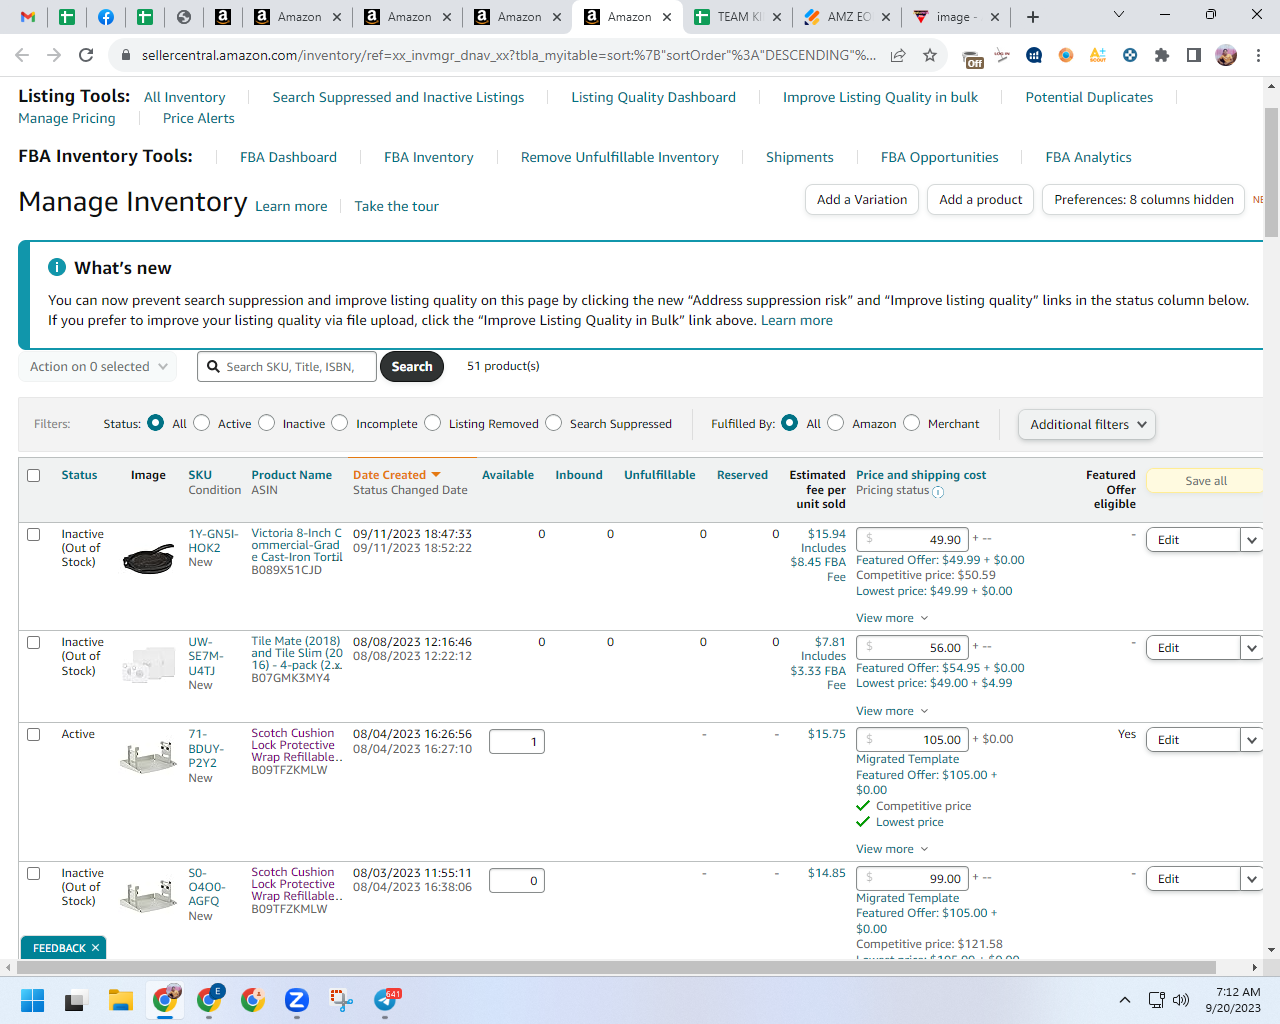Image resolution: width=1280 pixels, height=1024 pixels.
Task: Click the Pricing status info icon
Action: (938, 491)
